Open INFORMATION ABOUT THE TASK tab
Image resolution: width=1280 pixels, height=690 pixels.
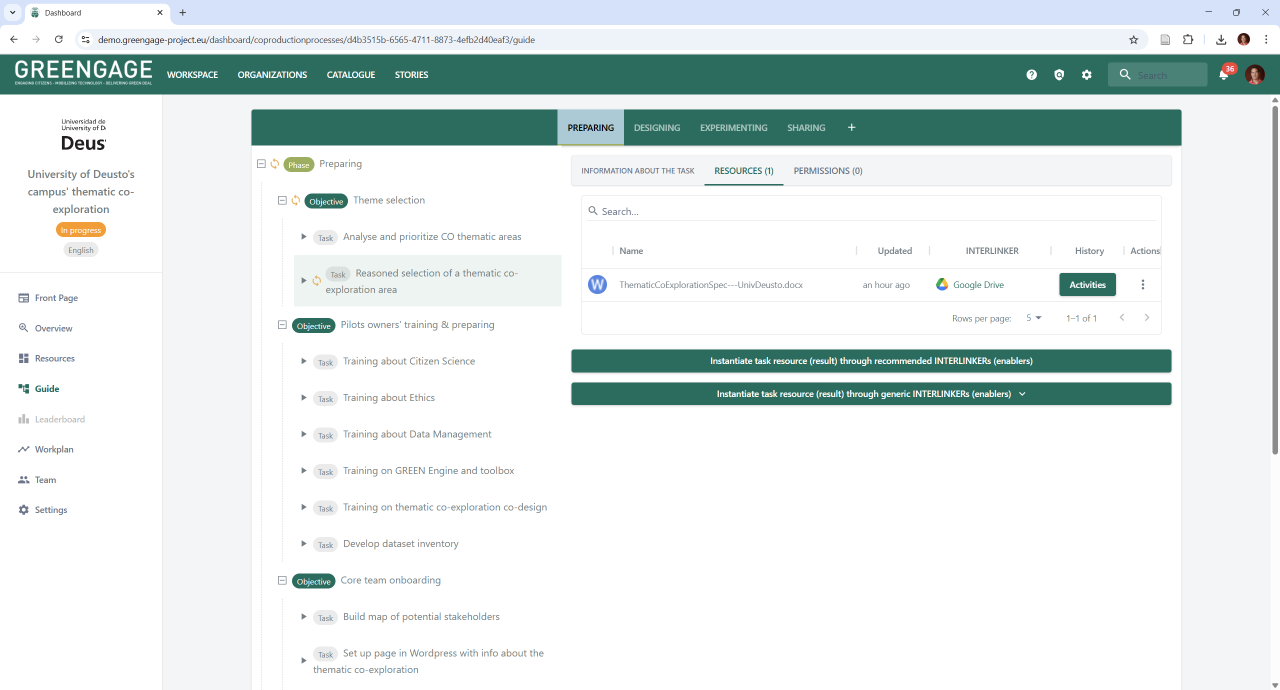pos(638,171)
